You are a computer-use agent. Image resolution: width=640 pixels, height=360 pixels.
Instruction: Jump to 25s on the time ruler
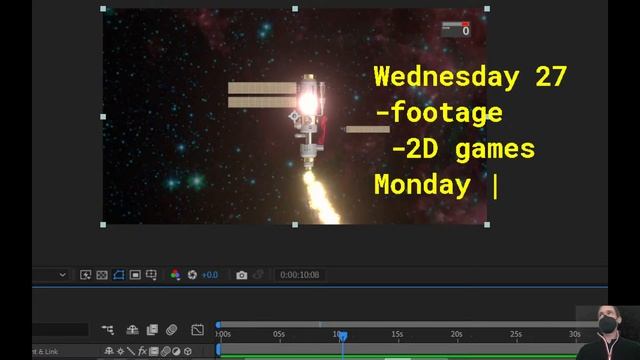[x=516, y=335]
